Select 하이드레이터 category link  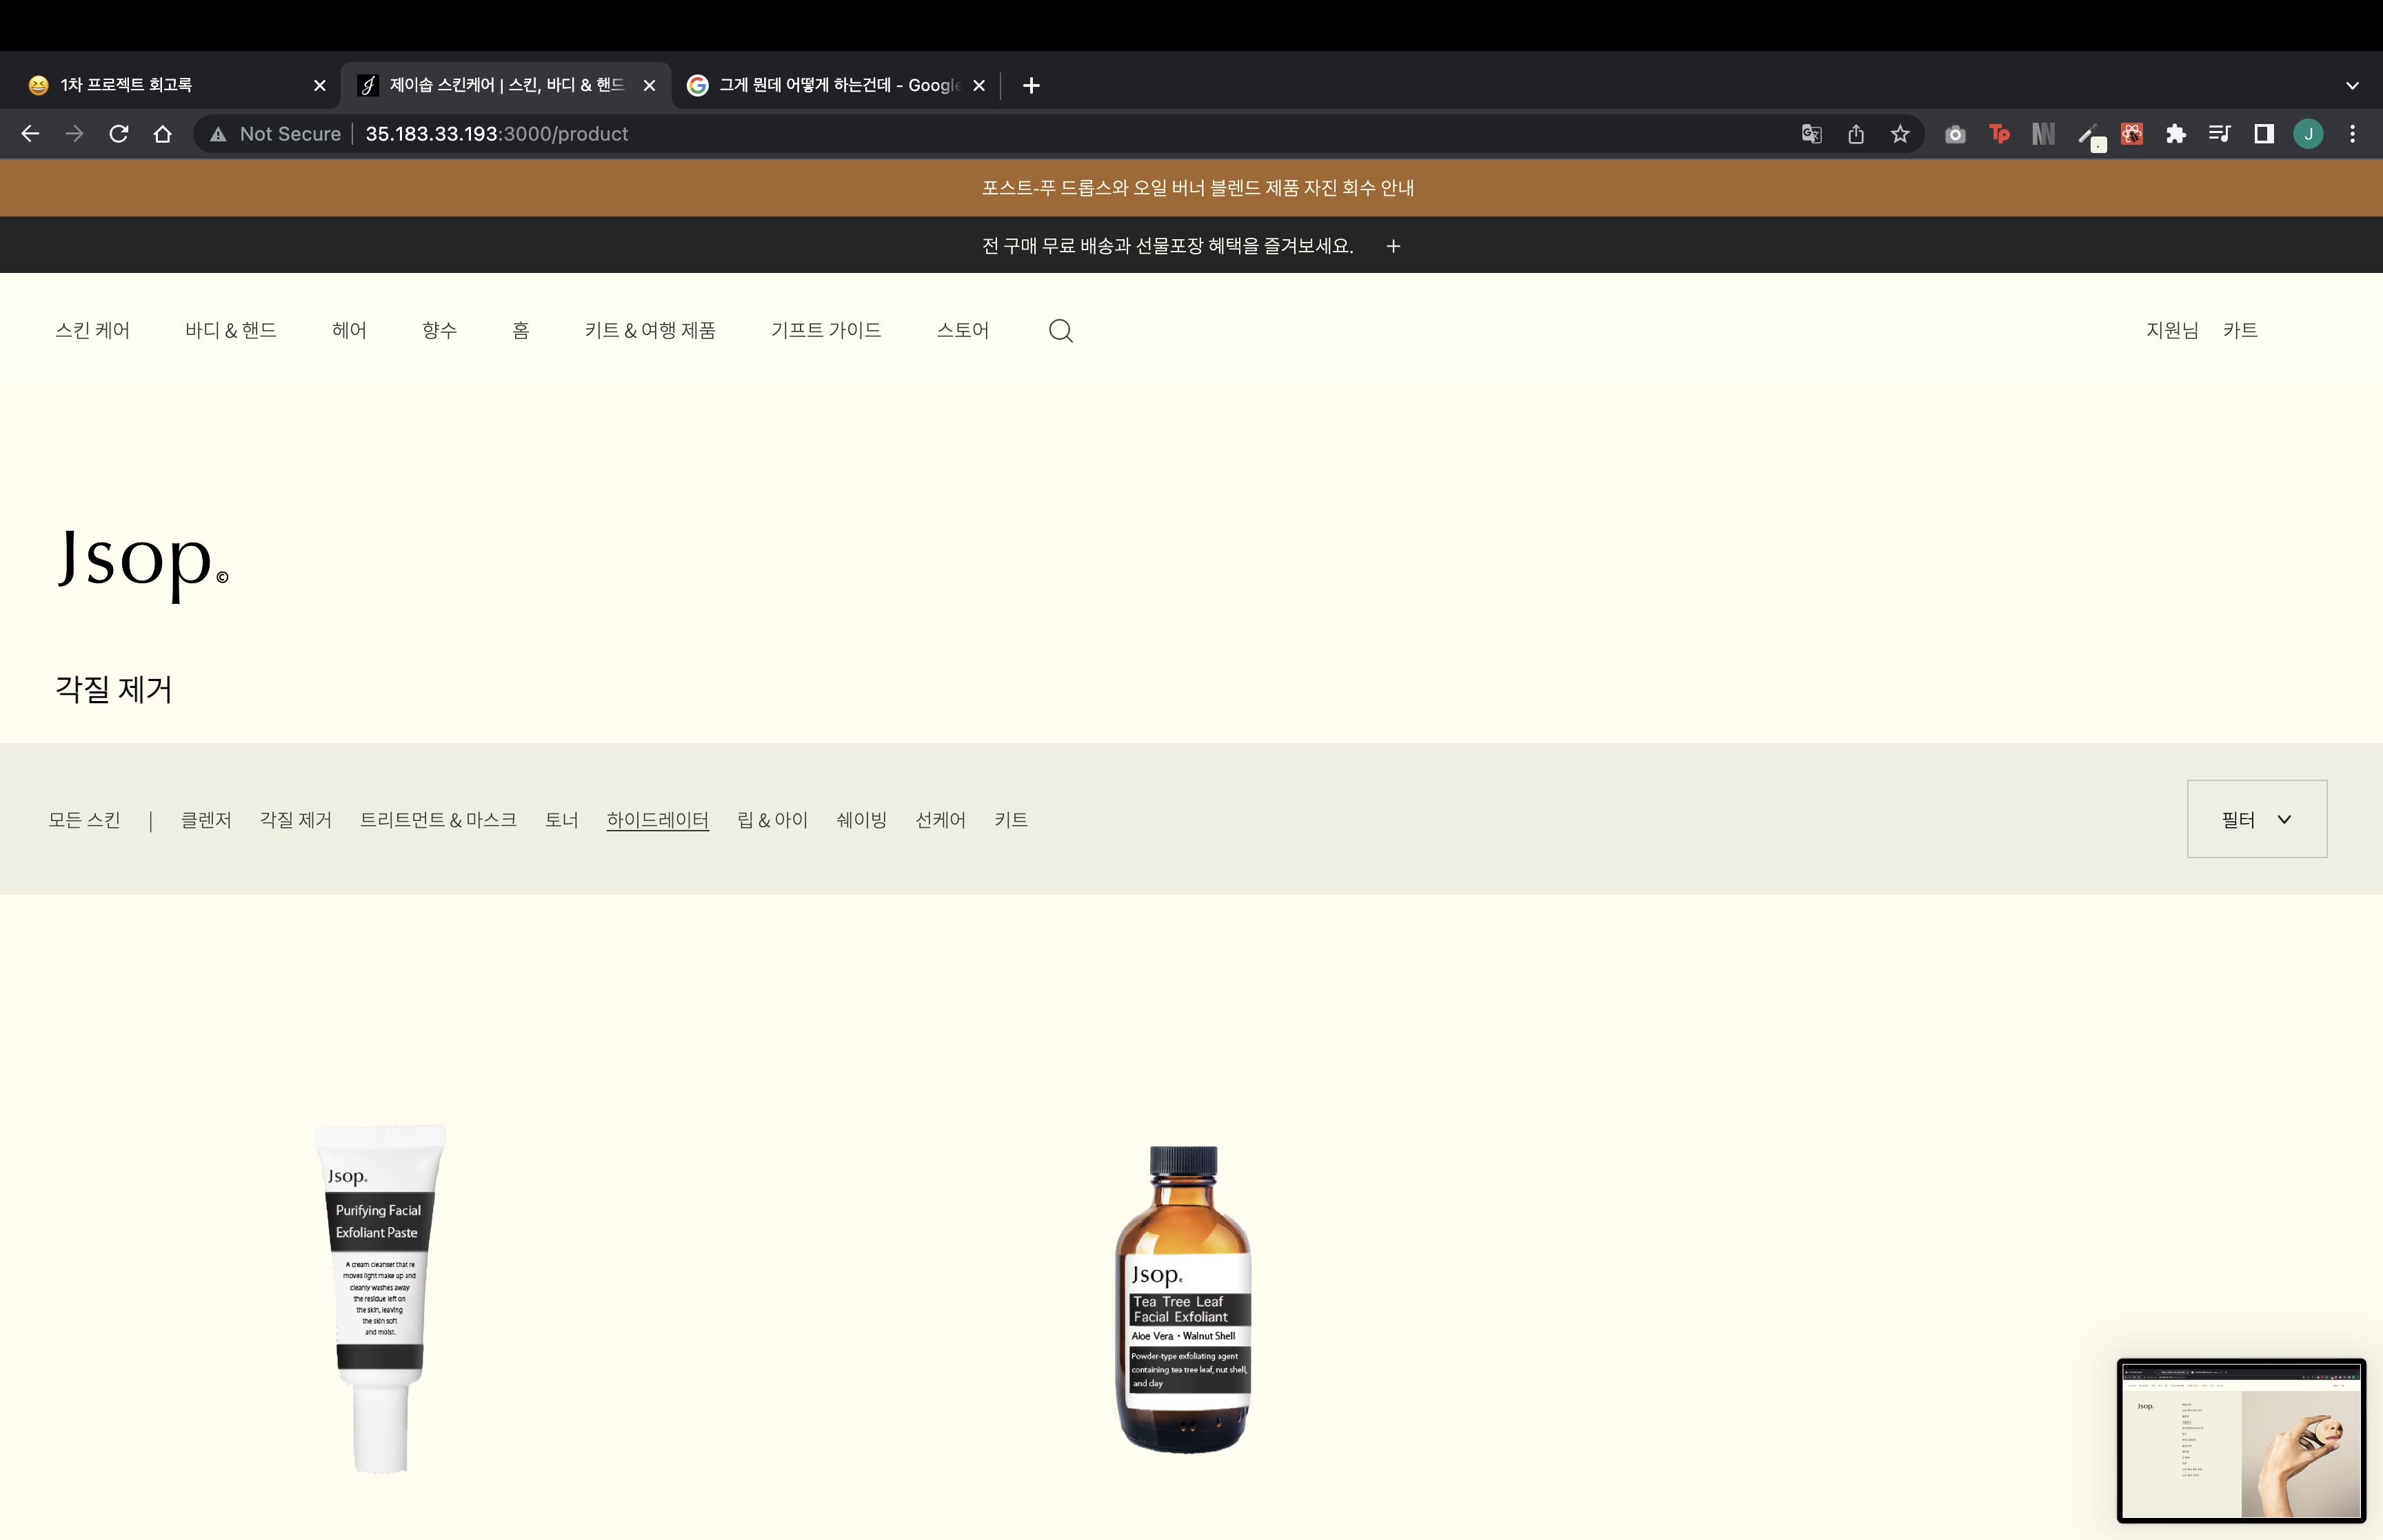(657, 820)
